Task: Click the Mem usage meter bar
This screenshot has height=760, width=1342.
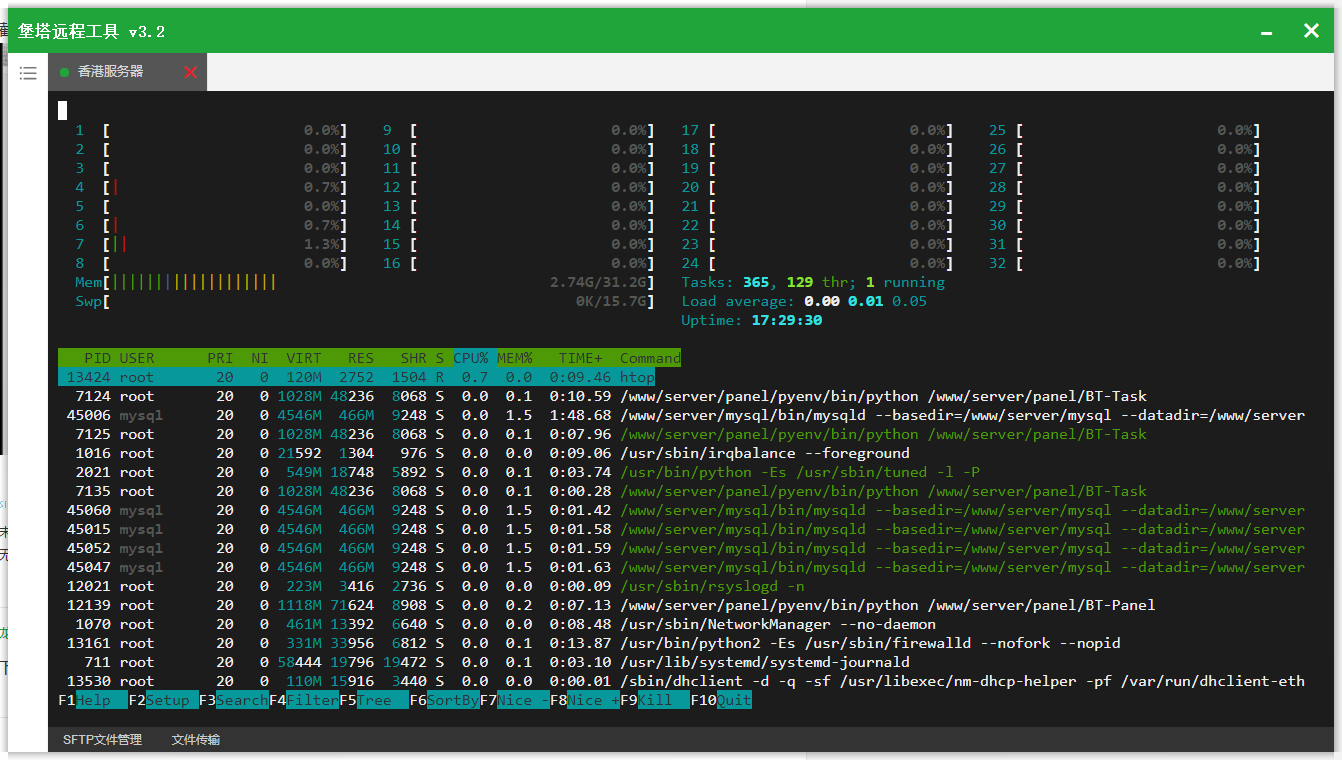Action: [365, 282]
